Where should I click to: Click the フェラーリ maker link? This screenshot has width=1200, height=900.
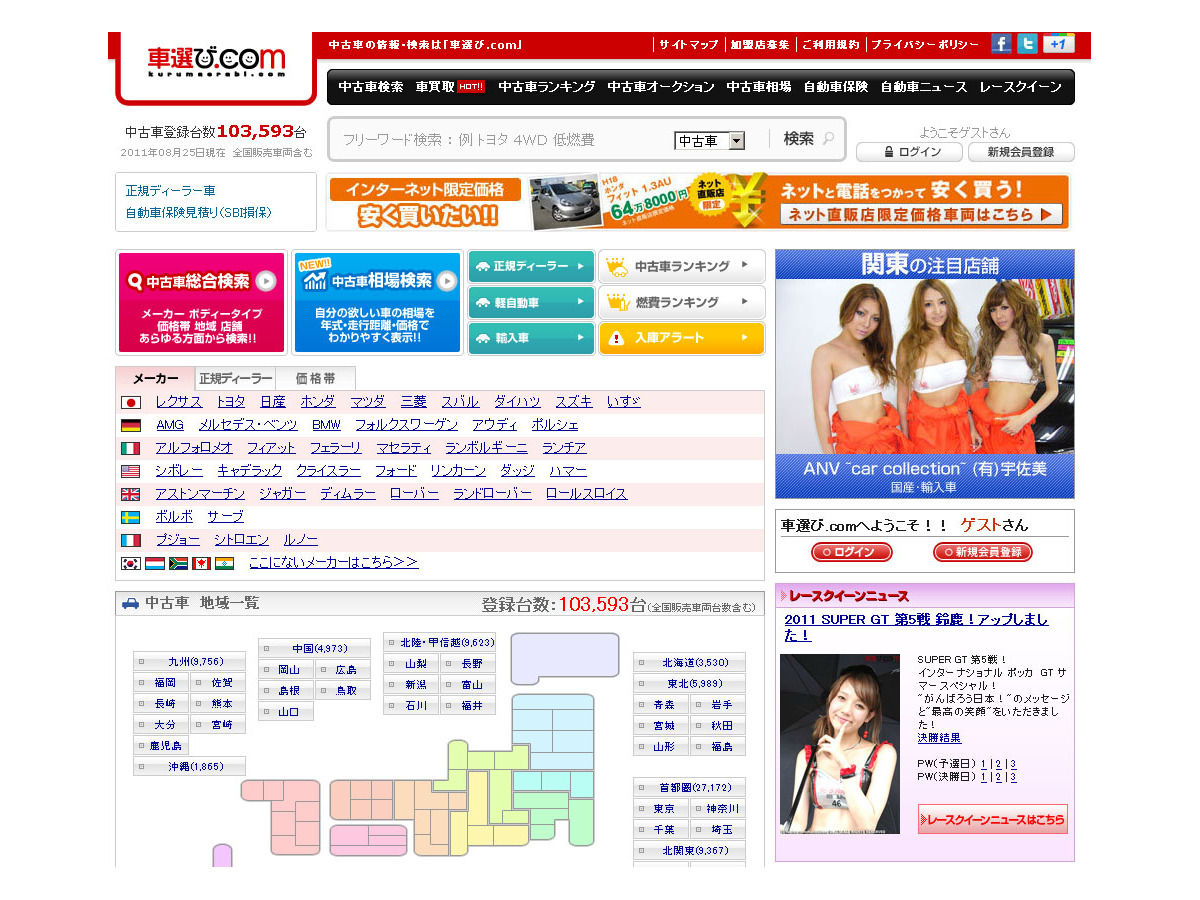coord(336,448)
